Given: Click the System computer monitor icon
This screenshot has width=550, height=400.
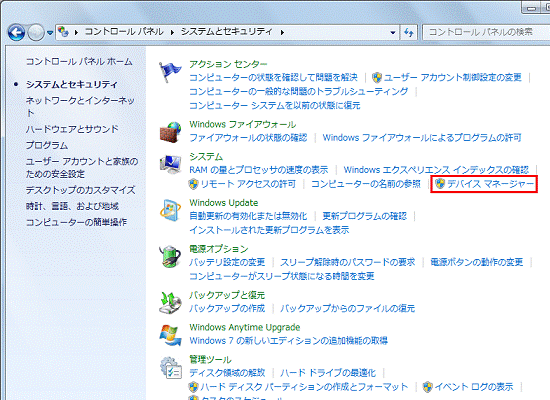Looking at the screenshot, I should tap(170, 164).
